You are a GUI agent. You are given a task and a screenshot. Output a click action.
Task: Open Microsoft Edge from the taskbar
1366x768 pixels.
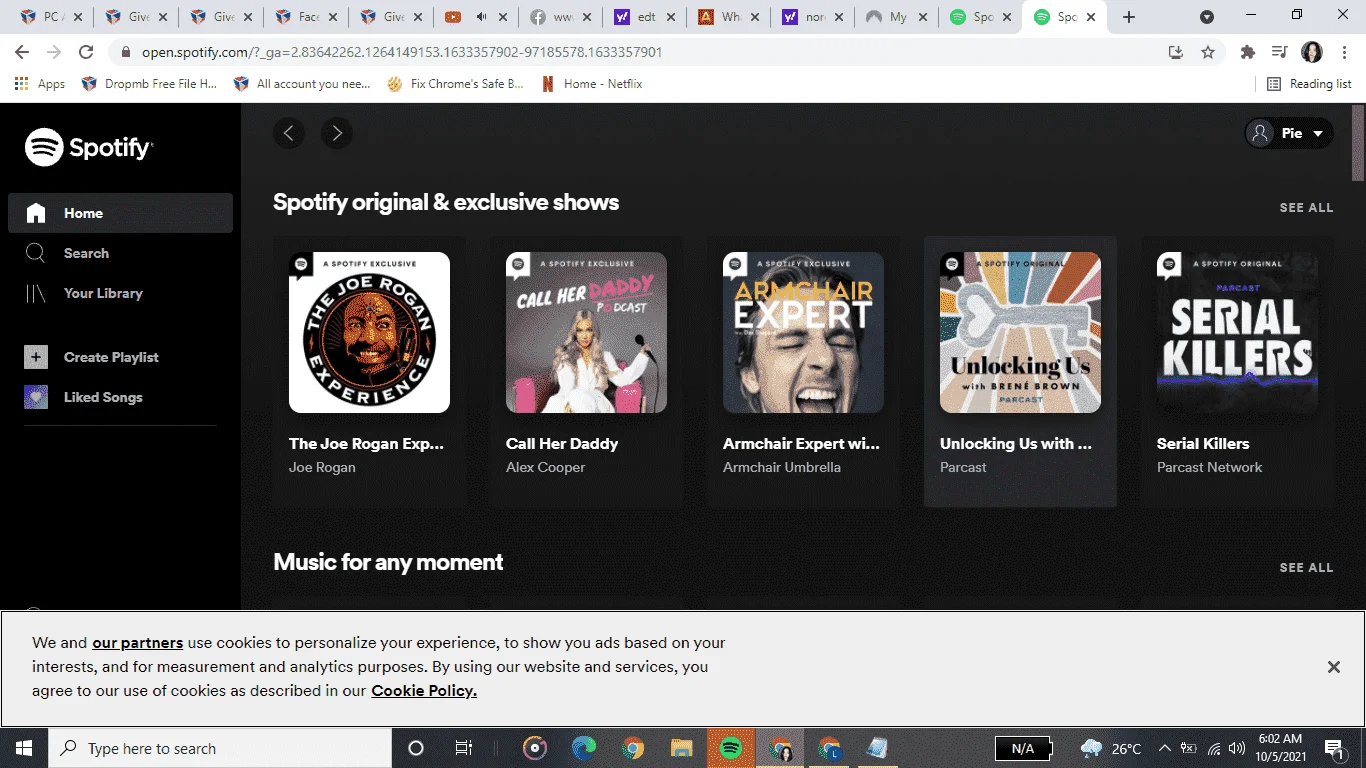pos(583,748)
